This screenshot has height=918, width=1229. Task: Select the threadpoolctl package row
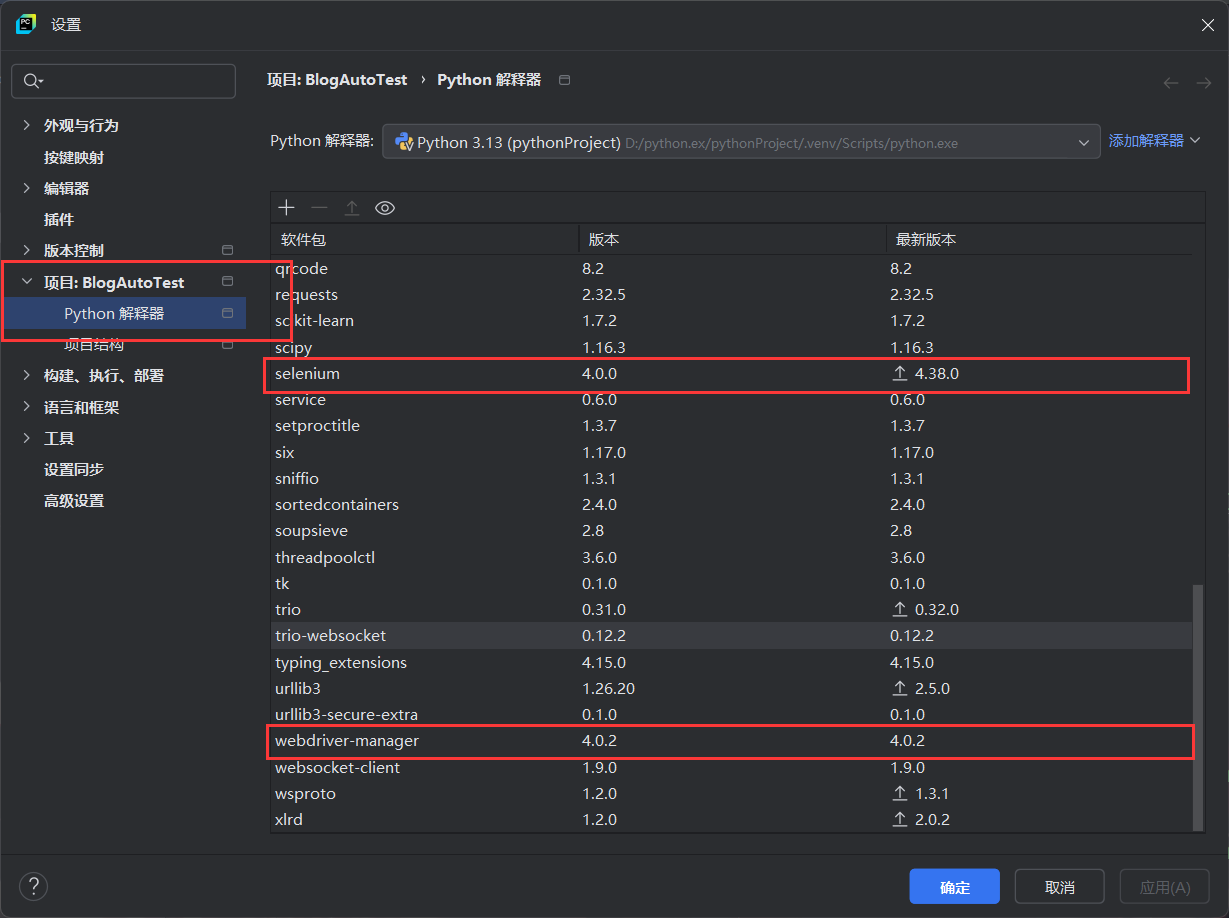click(731, 558)
